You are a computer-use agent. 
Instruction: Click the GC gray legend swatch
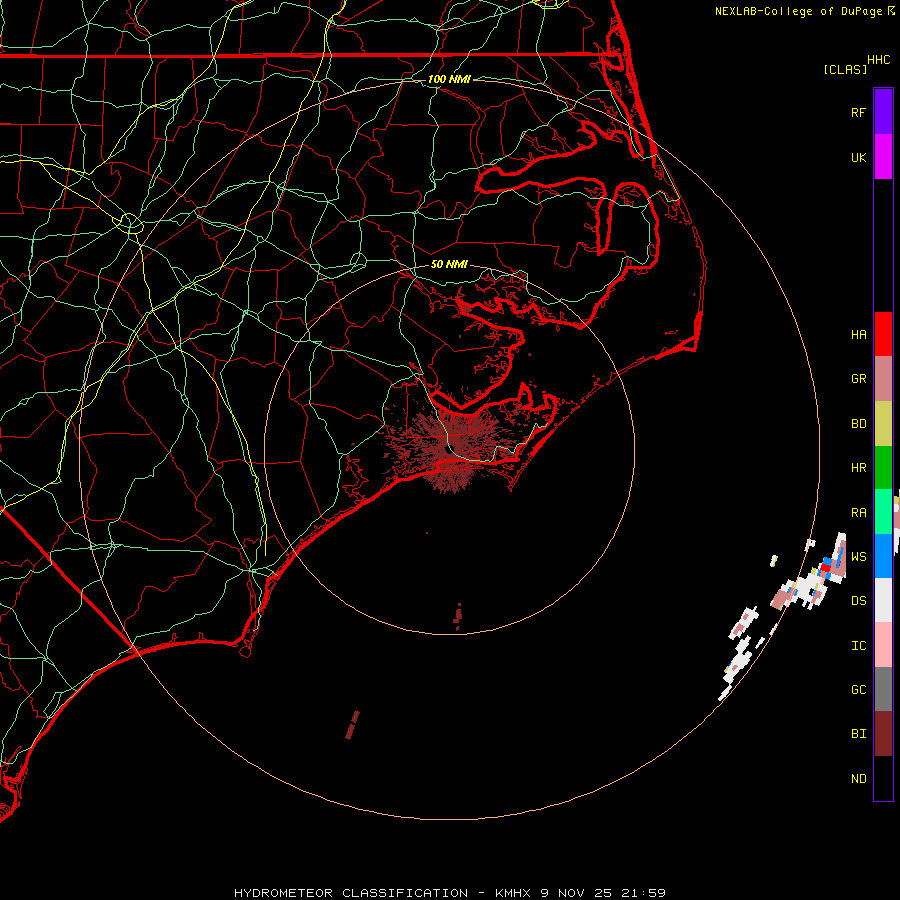(883, 689)
